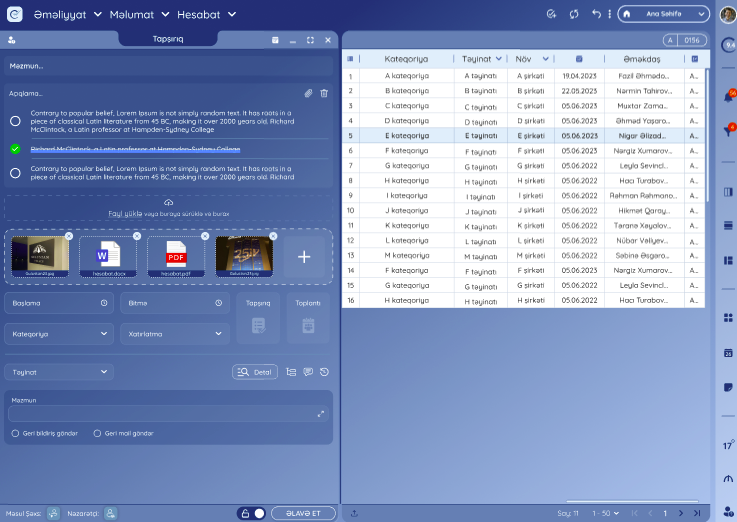Viewport: 737px width, 522px height.
Task: Click the history clock icon beside Detal
Action: click(324, 372)
